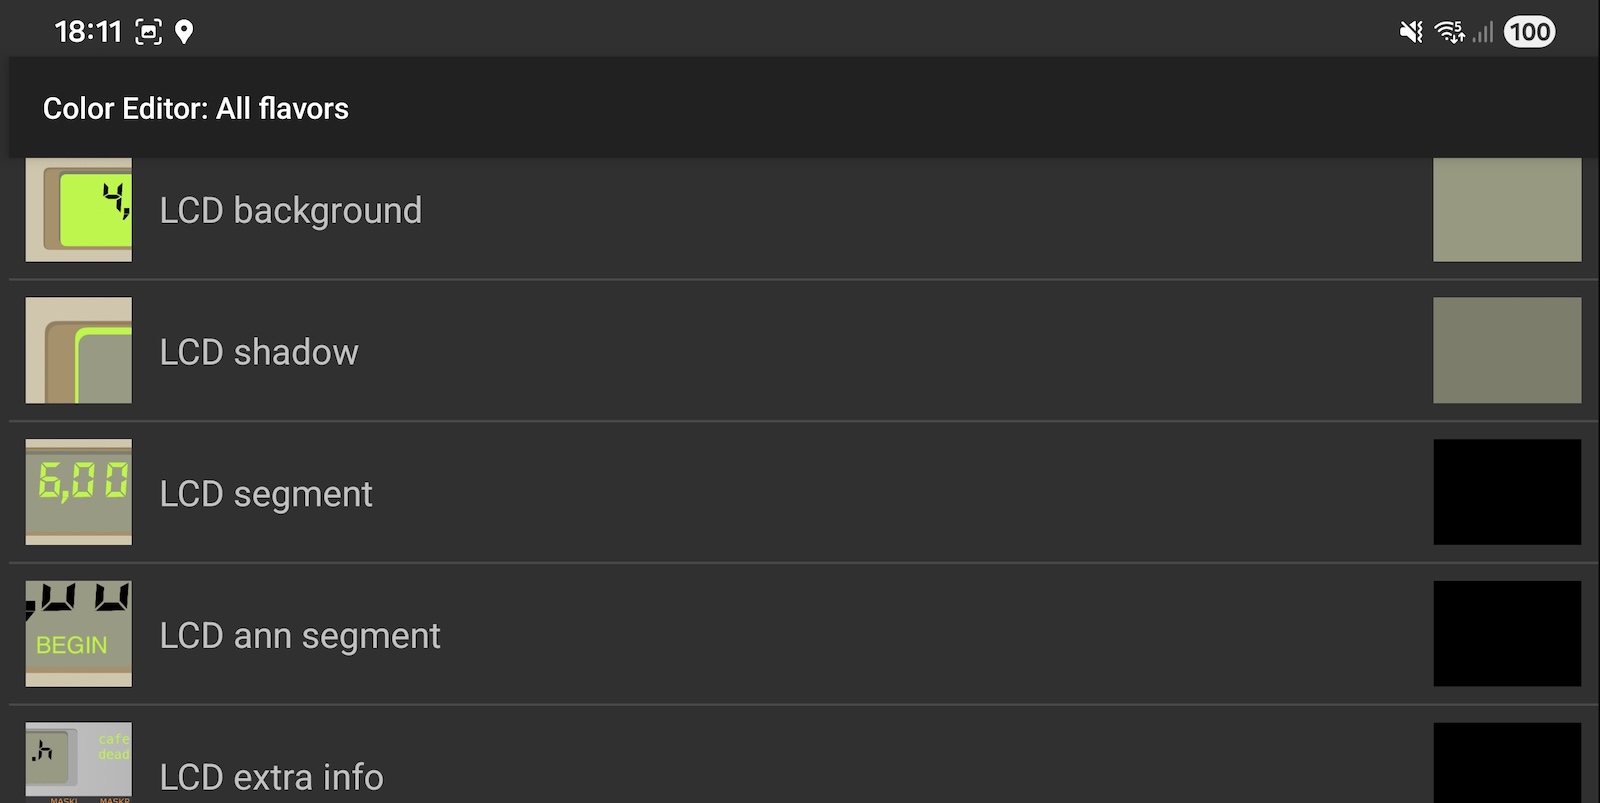1600x803 pixels.
Task: Open the LCD extra info color swatch
Action: (1507, 762)
